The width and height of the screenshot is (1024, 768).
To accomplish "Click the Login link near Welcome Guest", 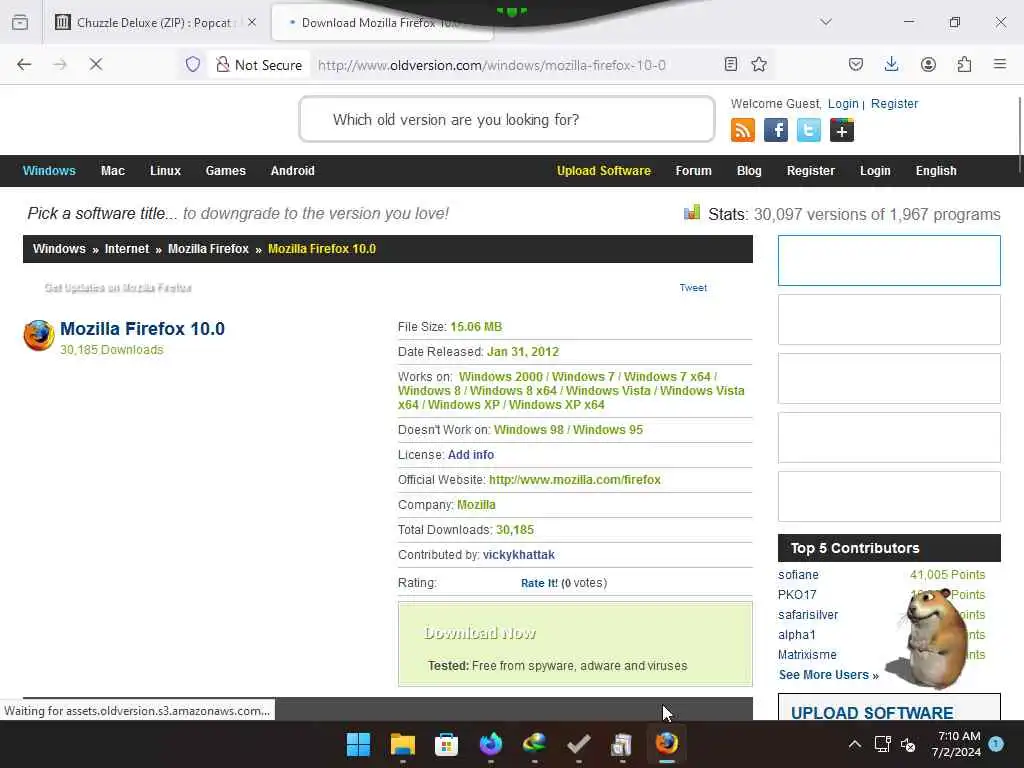I will pos(843,104).
